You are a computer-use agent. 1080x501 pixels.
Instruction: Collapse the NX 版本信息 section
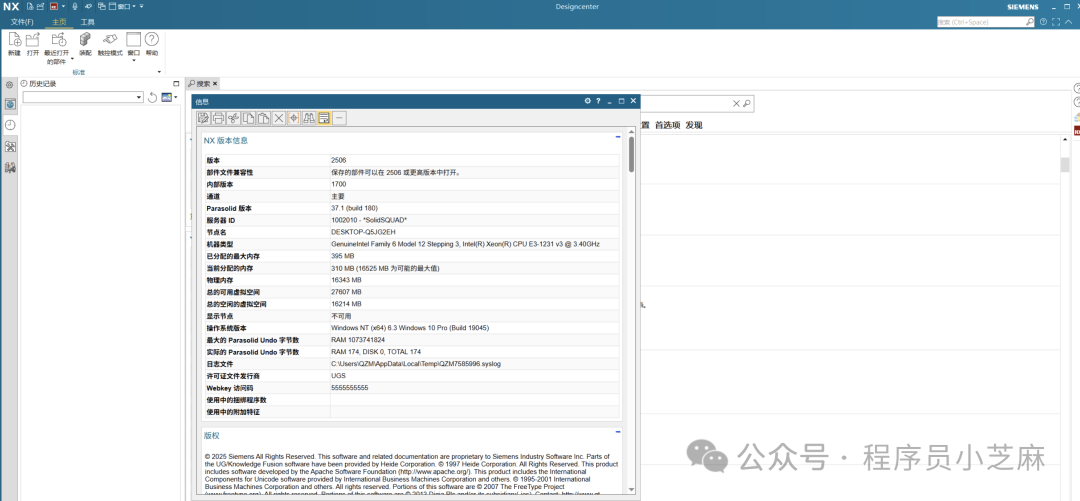(618, 136)
